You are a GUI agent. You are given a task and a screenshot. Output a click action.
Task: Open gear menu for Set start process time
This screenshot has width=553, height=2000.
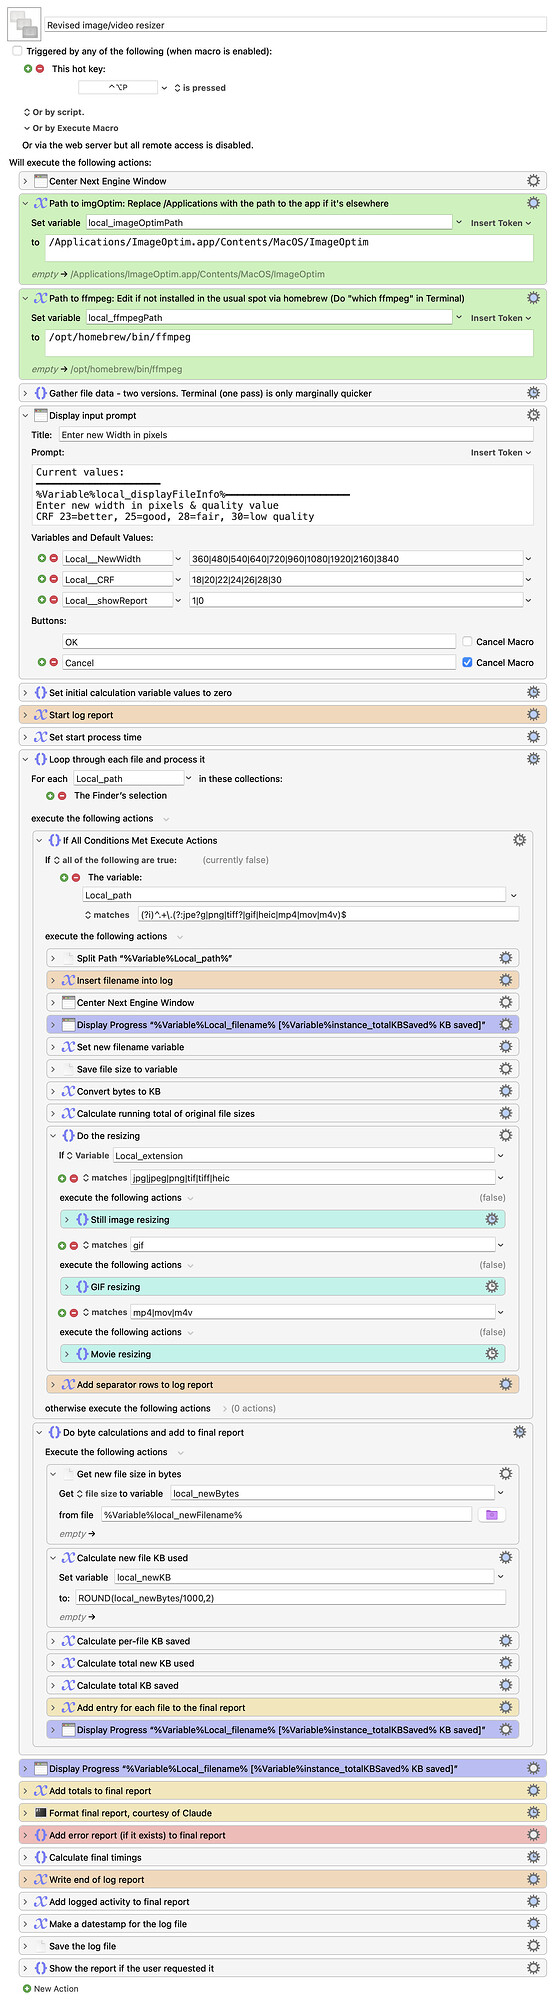click(x=533, y=737)
